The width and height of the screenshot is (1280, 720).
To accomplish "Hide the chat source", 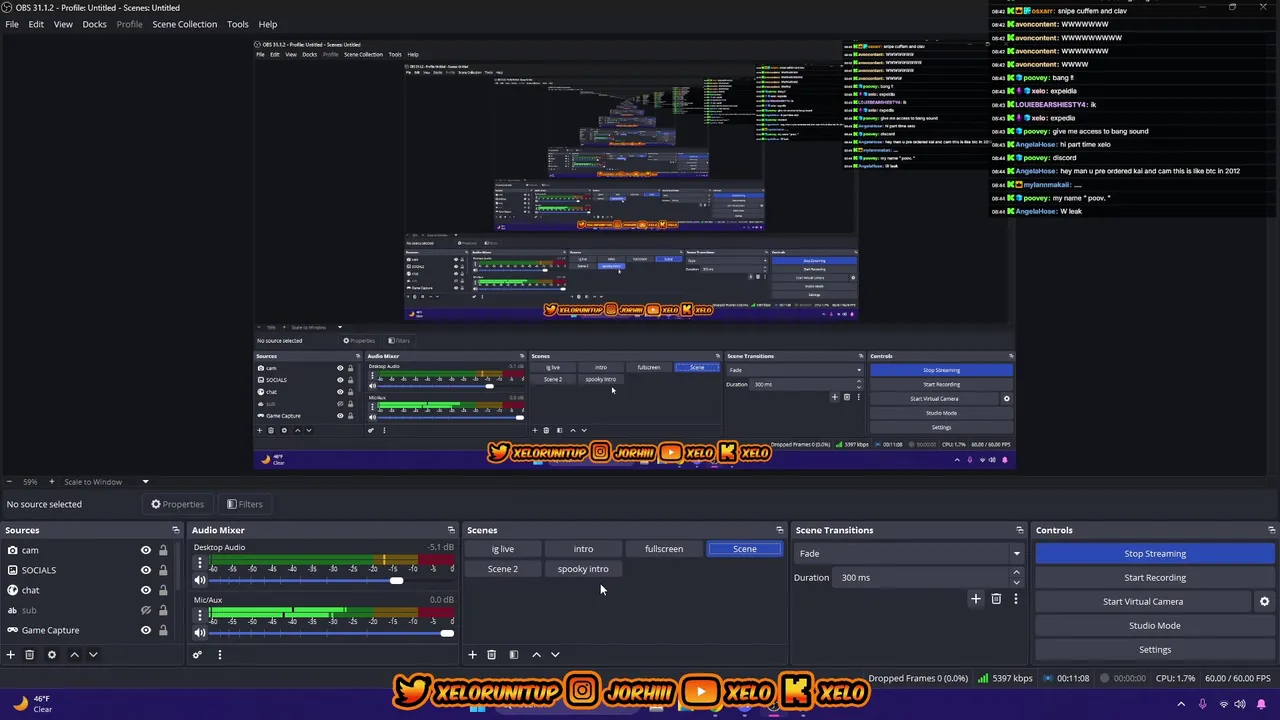I will [146, 590].
